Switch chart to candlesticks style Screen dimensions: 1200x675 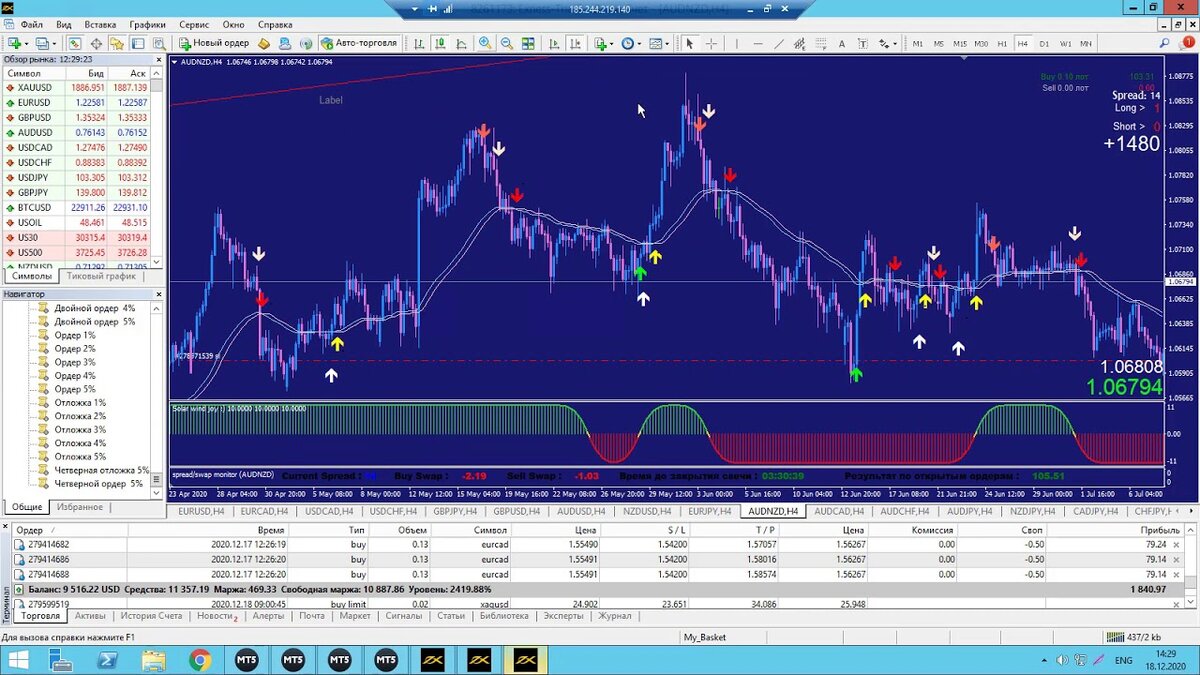point(440,43)
